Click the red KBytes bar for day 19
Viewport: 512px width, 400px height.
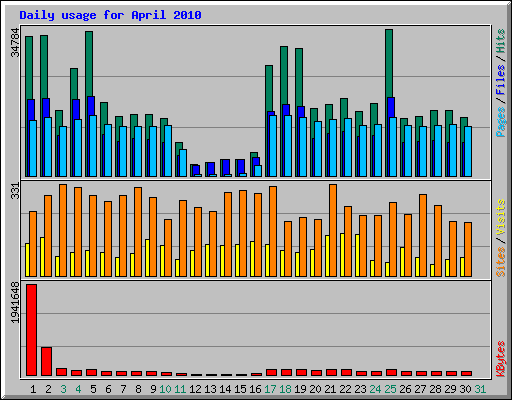click(301, 373)
